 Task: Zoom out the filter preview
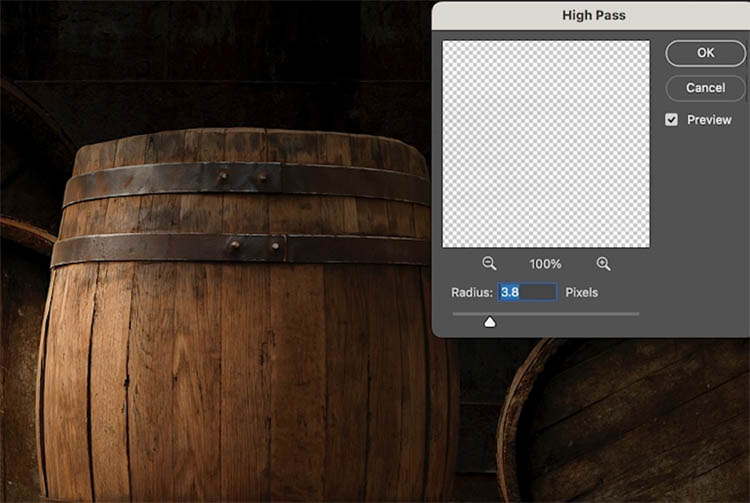[x=489, y=263]
